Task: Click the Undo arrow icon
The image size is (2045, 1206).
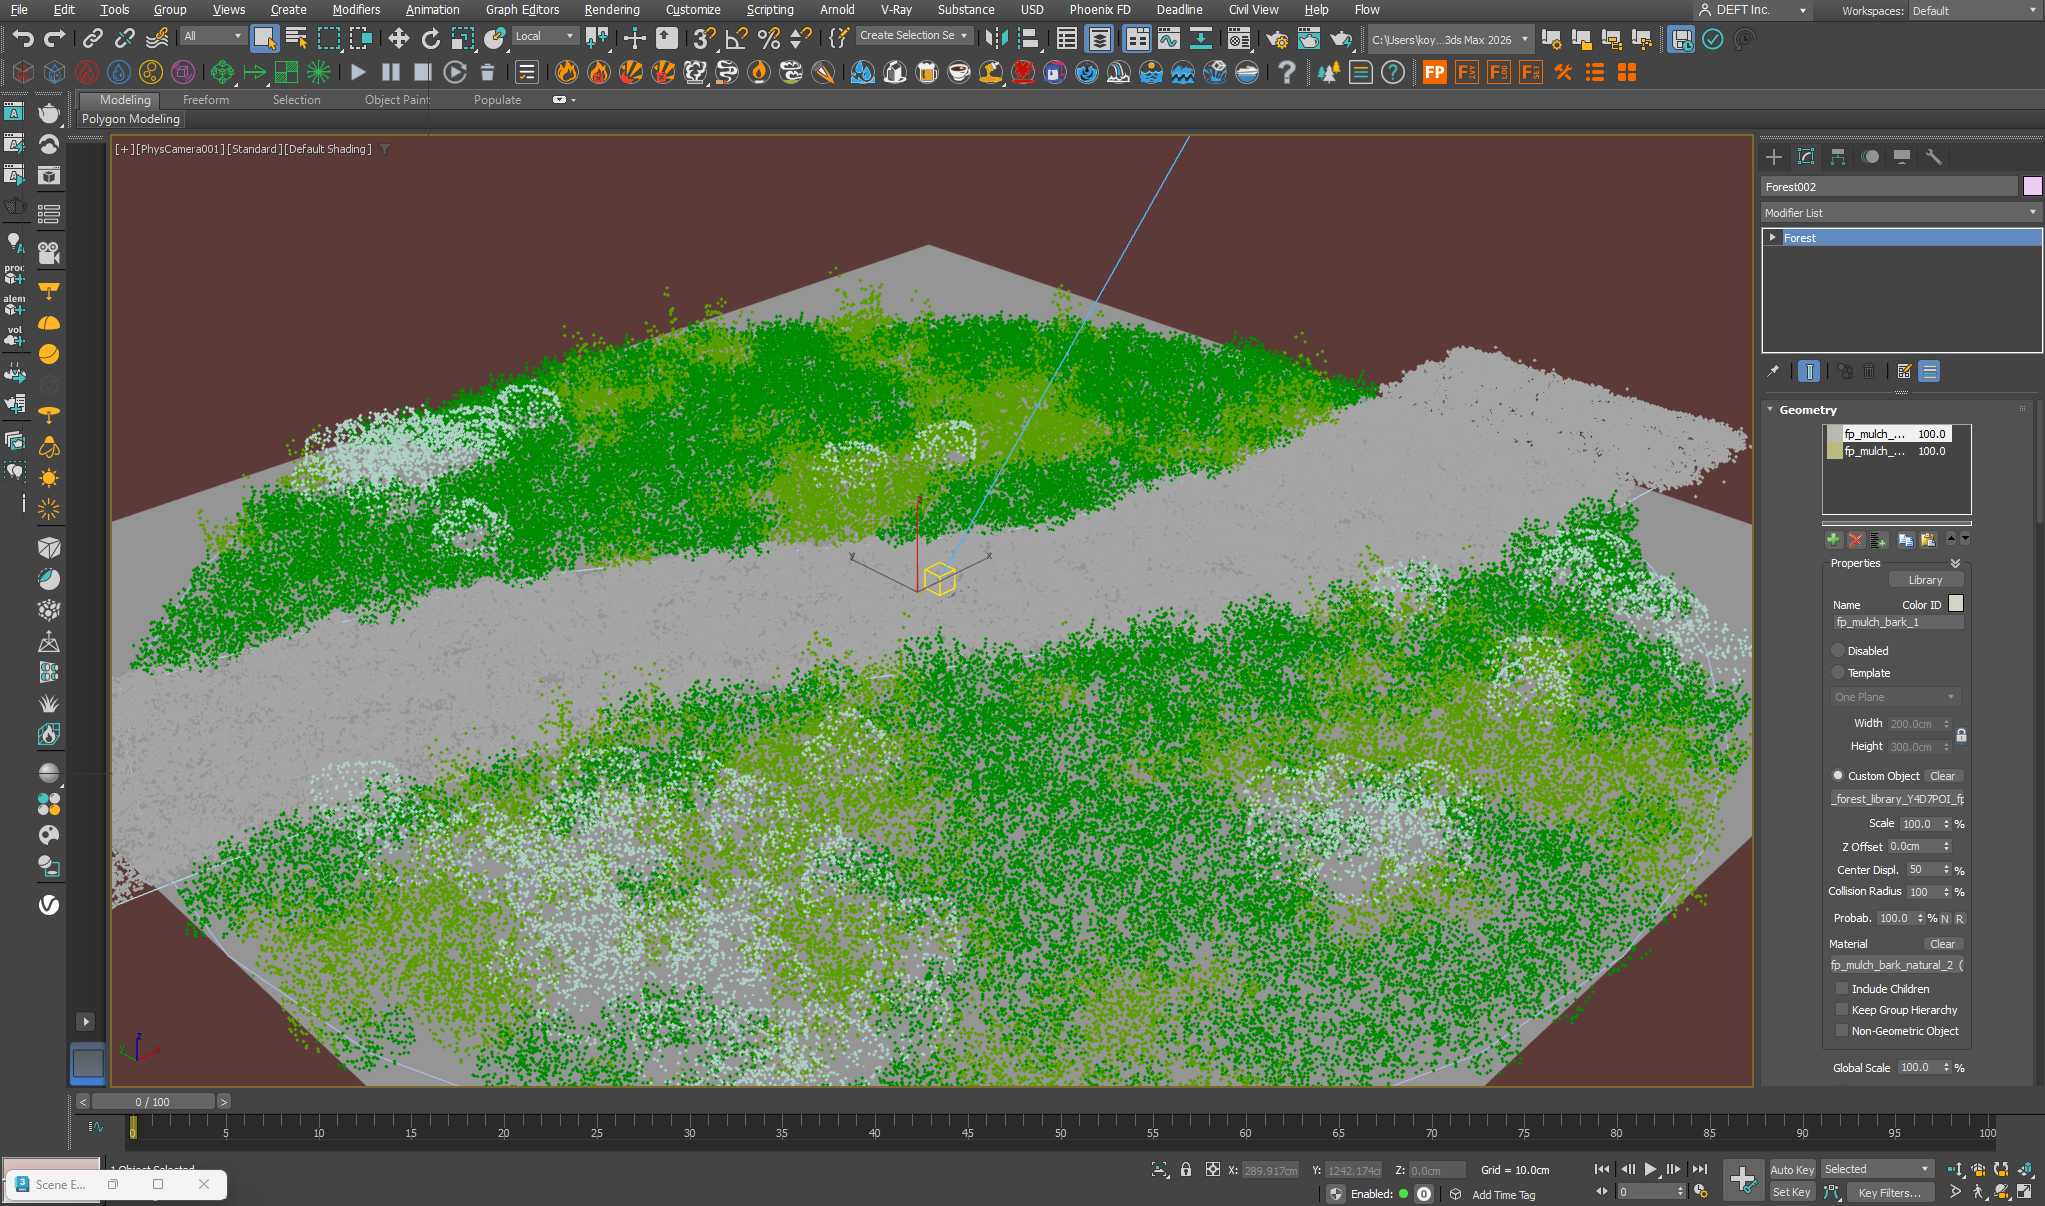Action: (23, 39)
